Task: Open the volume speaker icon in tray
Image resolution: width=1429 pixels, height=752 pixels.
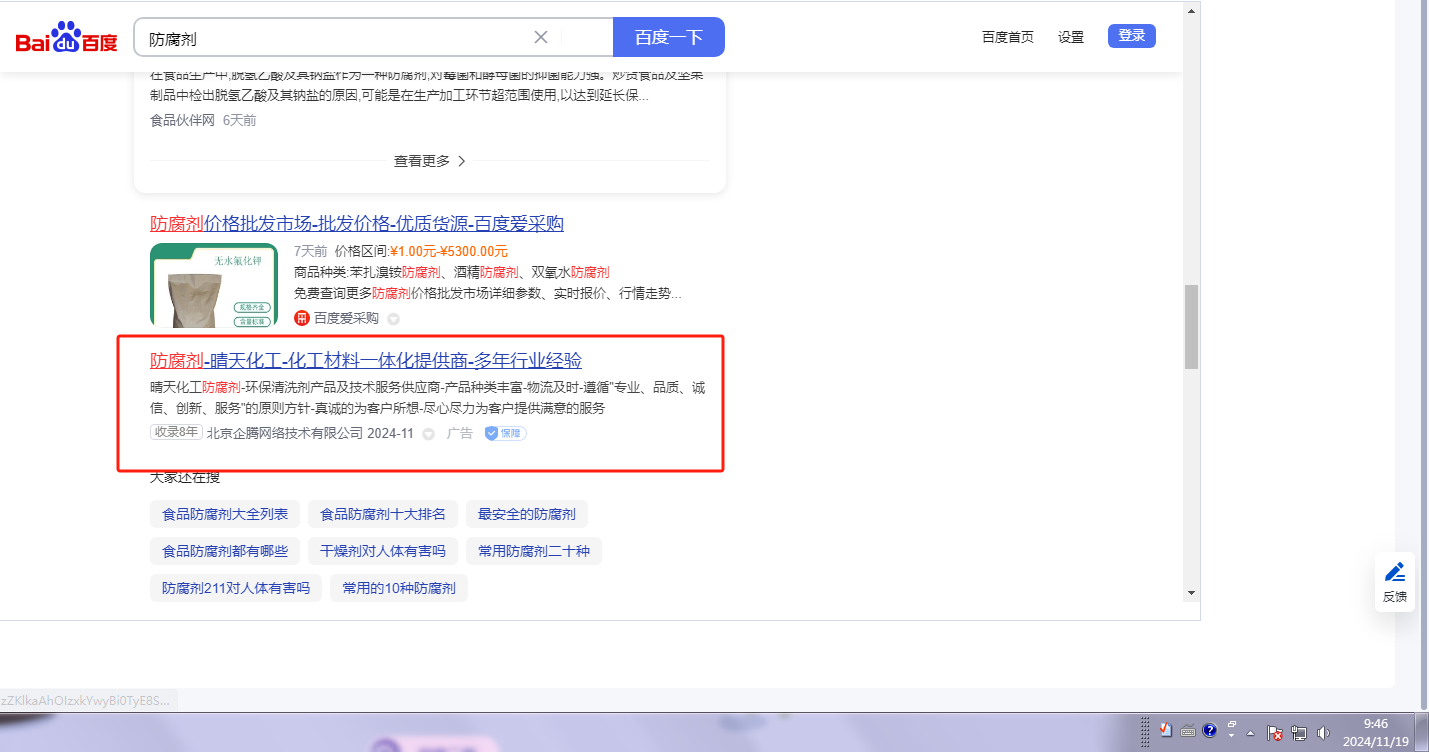Action: click(x=1324, y=732)
